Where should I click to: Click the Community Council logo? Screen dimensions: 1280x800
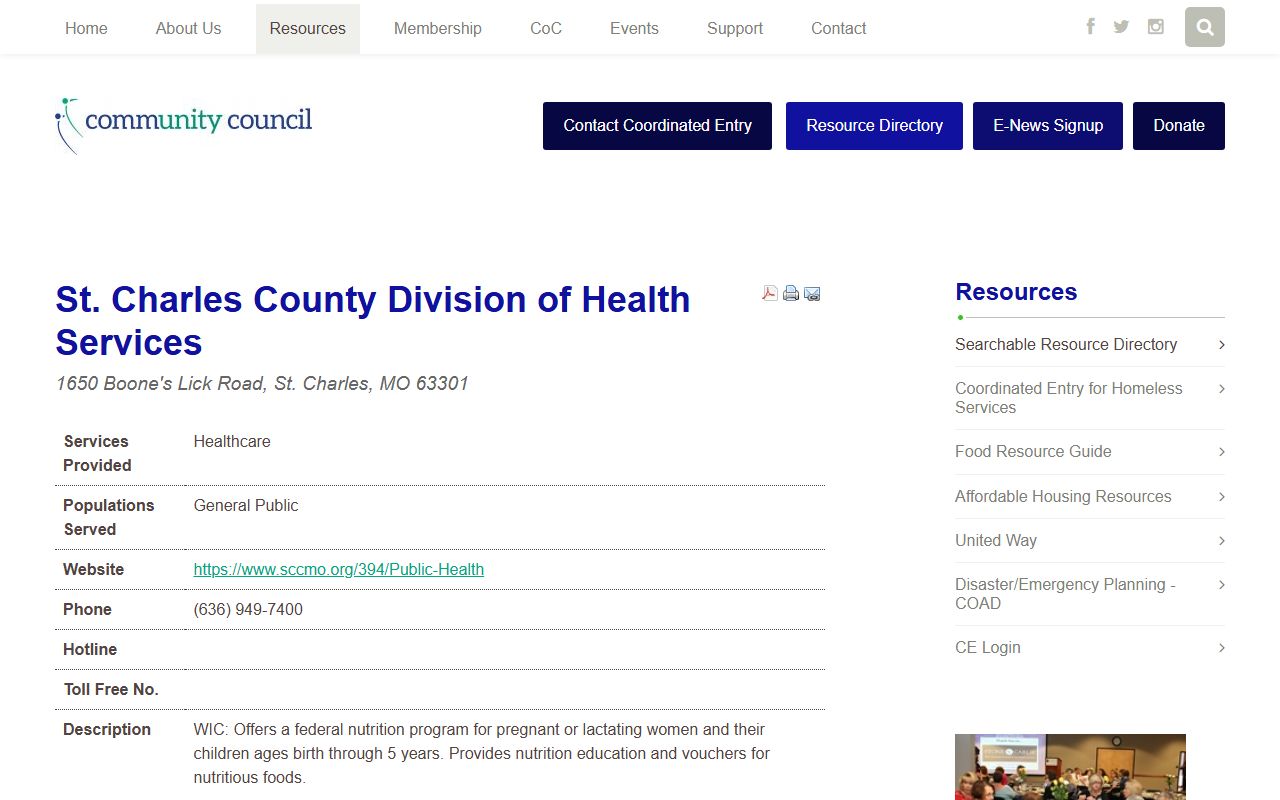tap(184, 125)
